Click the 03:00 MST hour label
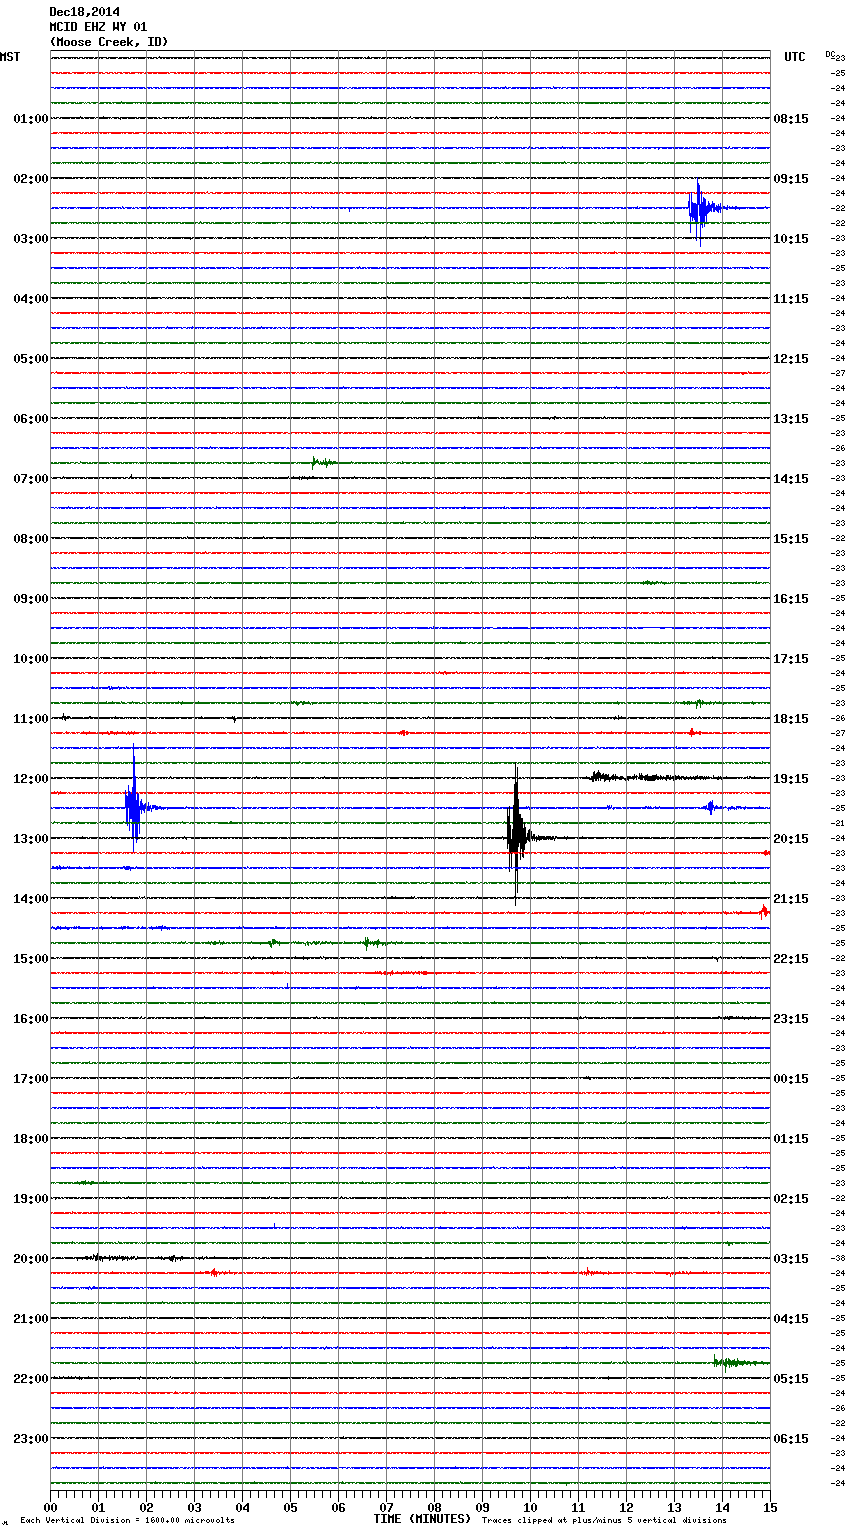Image resolution: width=850 pixels, height=1534 pixels. (30, 239)
